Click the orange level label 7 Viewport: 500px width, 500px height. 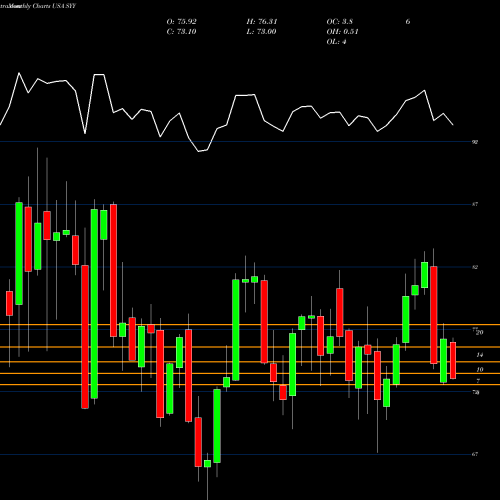(478, 381)
